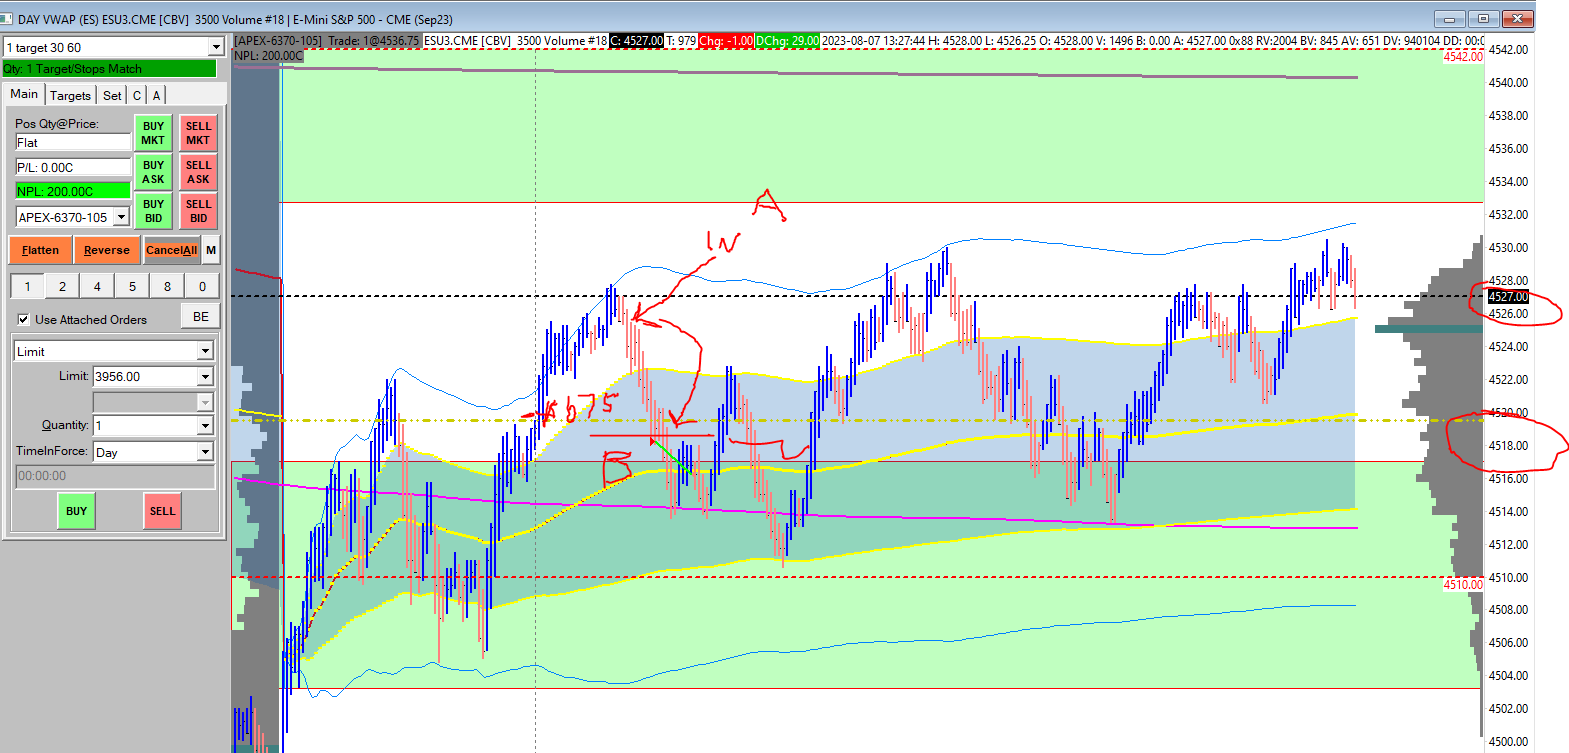Open the A tab

(x=156, y=95)
